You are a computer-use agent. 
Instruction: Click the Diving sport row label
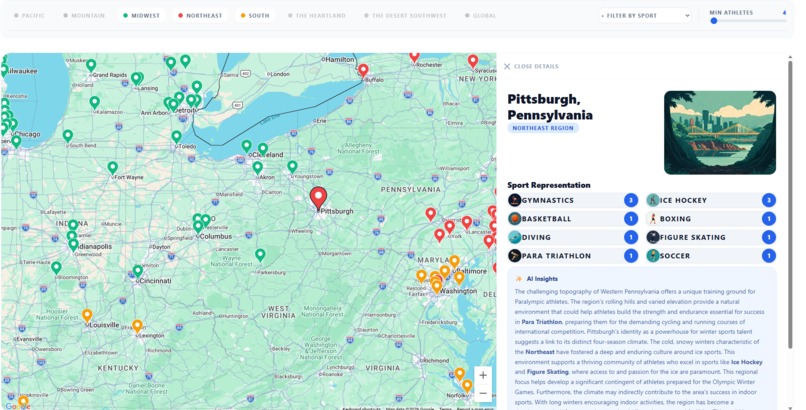pyautogui.click(x=536, y=237)
